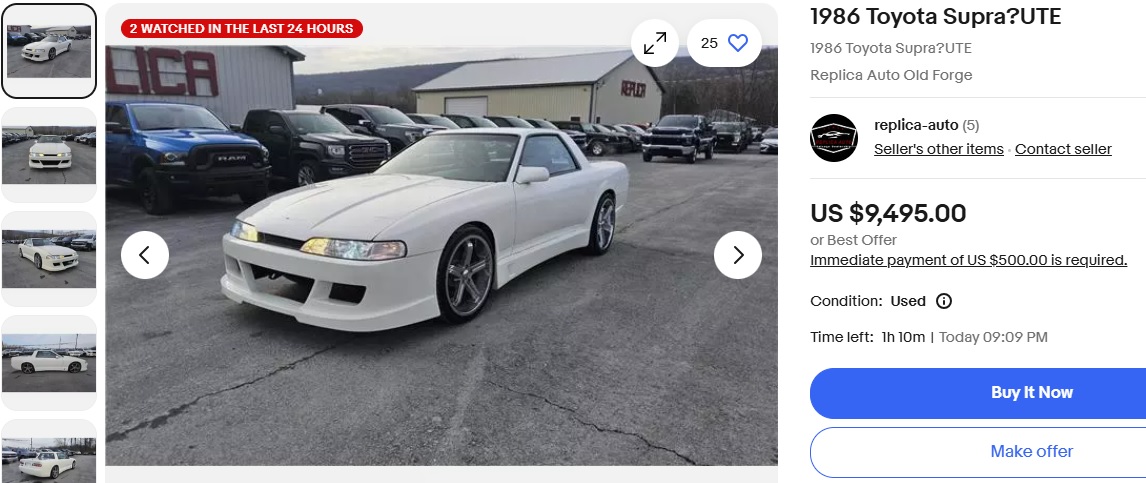Click the Make offer button
Image resolution: width=1146 pixels, height=483 pixels.
tap(1031, 452)
